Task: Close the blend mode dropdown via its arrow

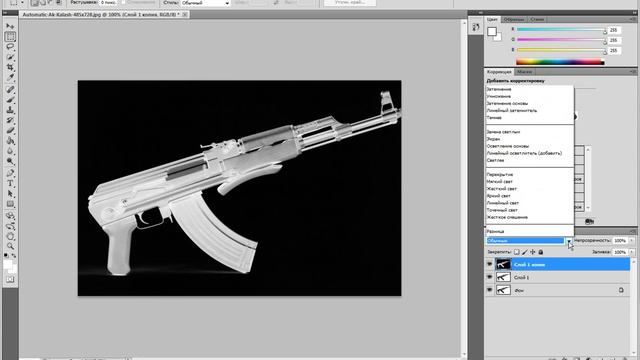Action: coord(569,241)
